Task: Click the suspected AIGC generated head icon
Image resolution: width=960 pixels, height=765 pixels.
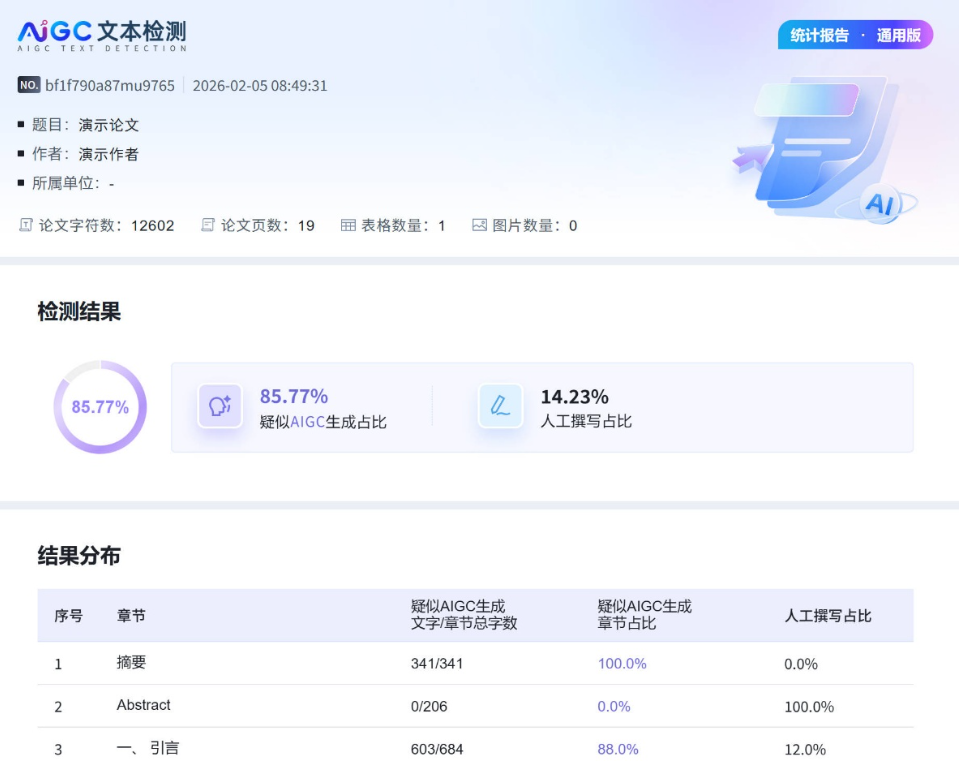Action: pos(220,406)
